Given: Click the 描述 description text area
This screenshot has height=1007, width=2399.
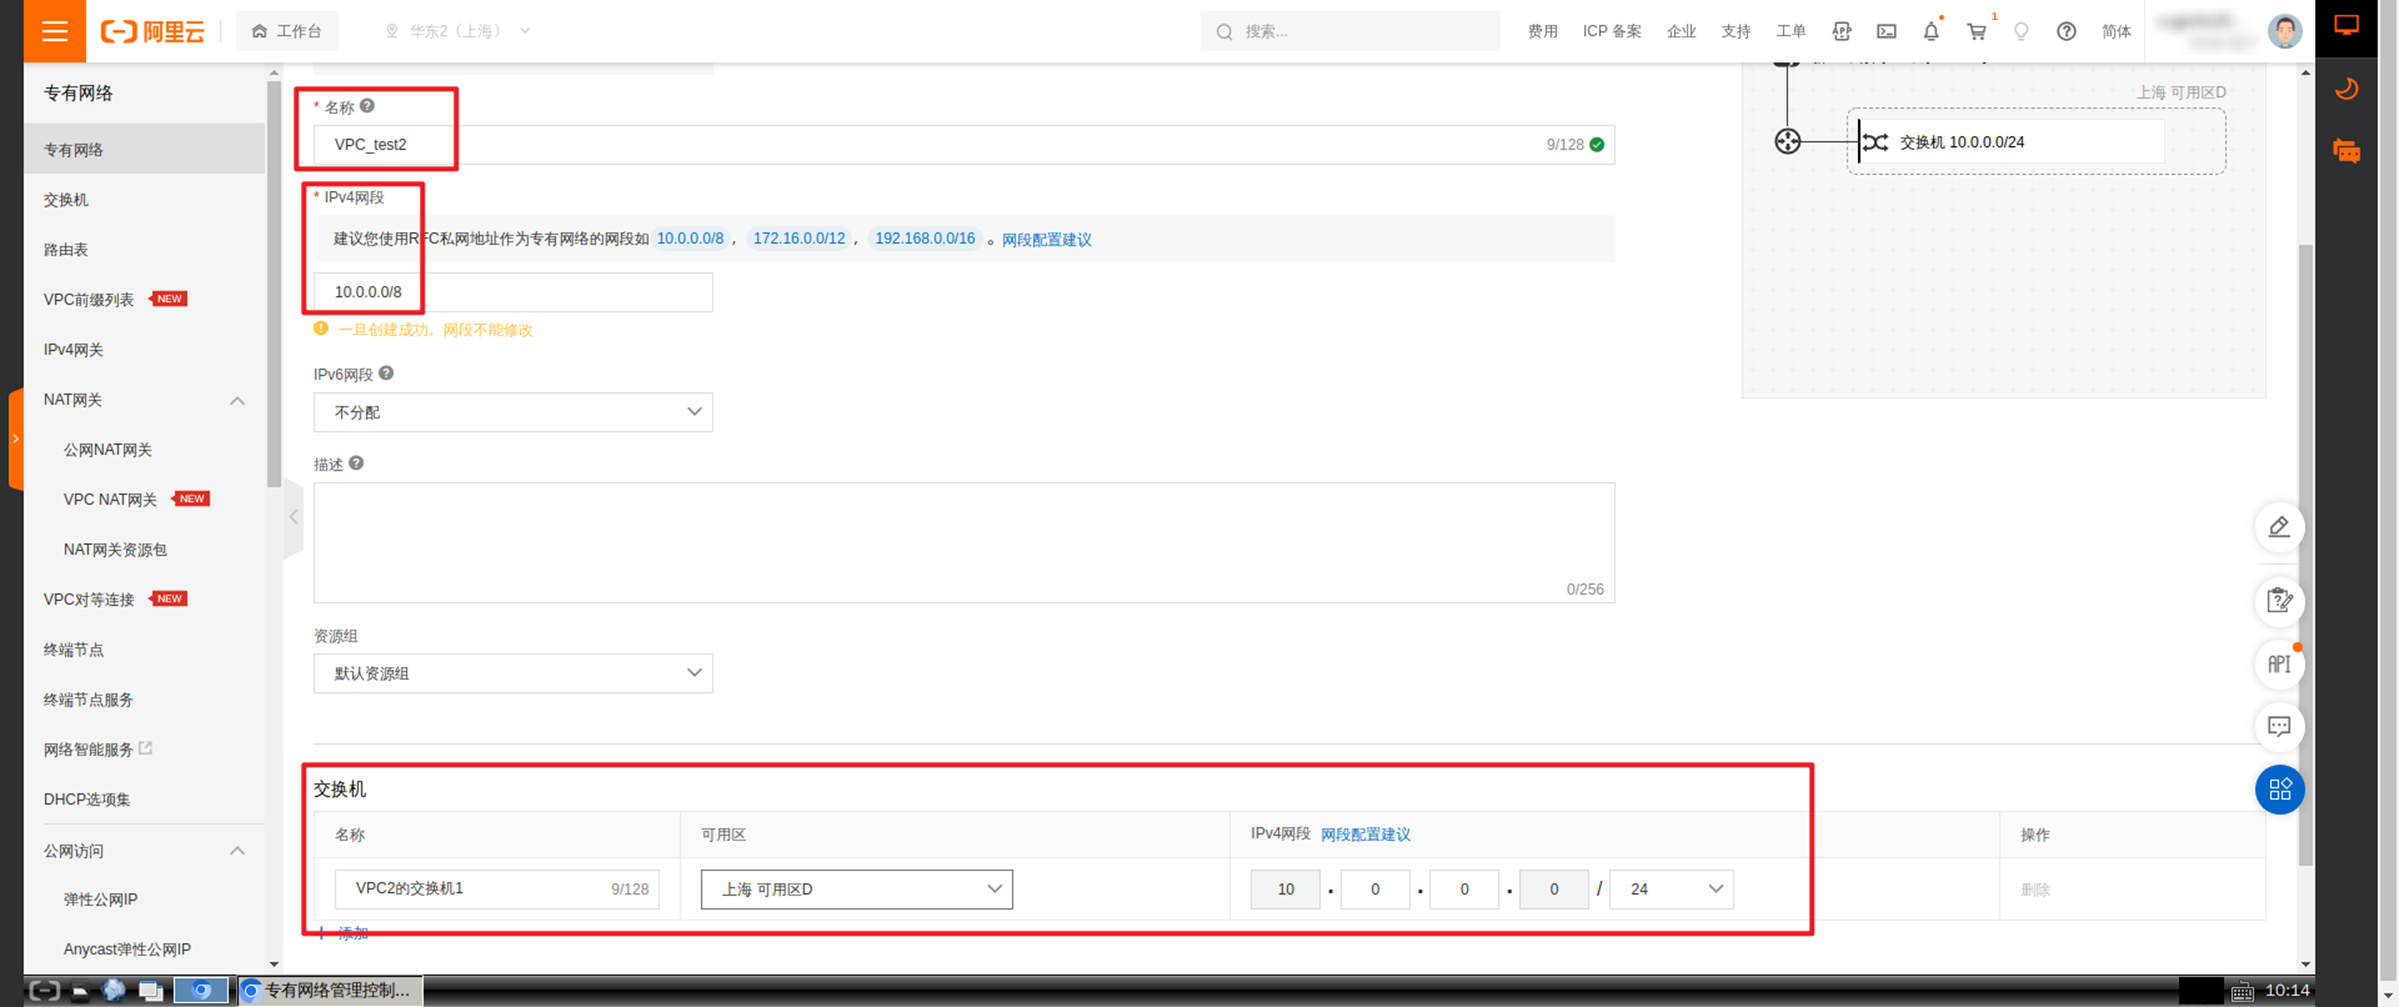Looking at the screenshot, I should point(964,543).
